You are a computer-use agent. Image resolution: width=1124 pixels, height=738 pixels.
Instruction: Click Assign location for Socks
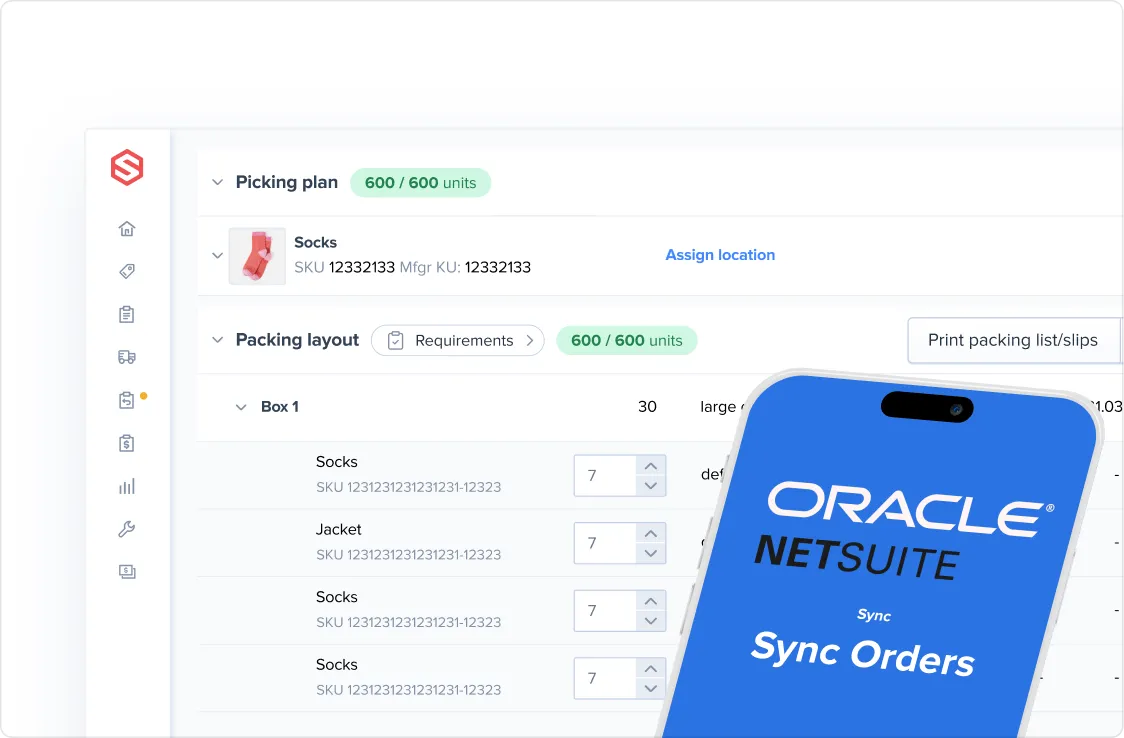pos(720,255)
